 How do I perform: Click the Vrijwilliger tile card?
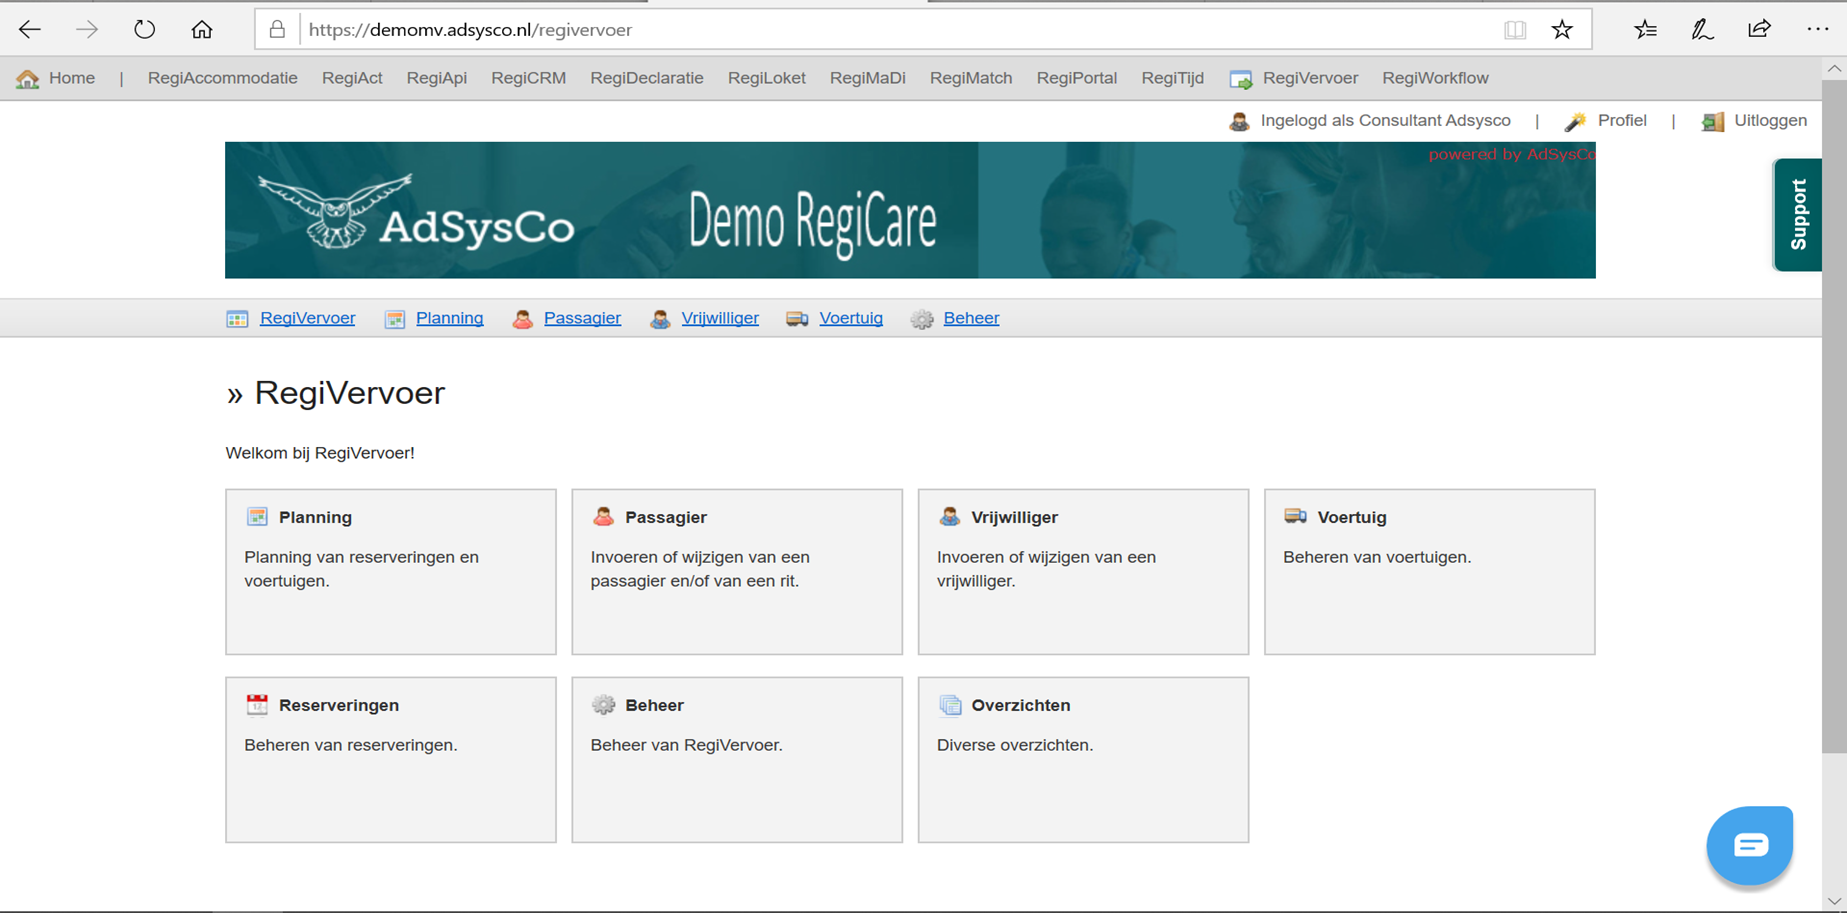point(1083,572)
